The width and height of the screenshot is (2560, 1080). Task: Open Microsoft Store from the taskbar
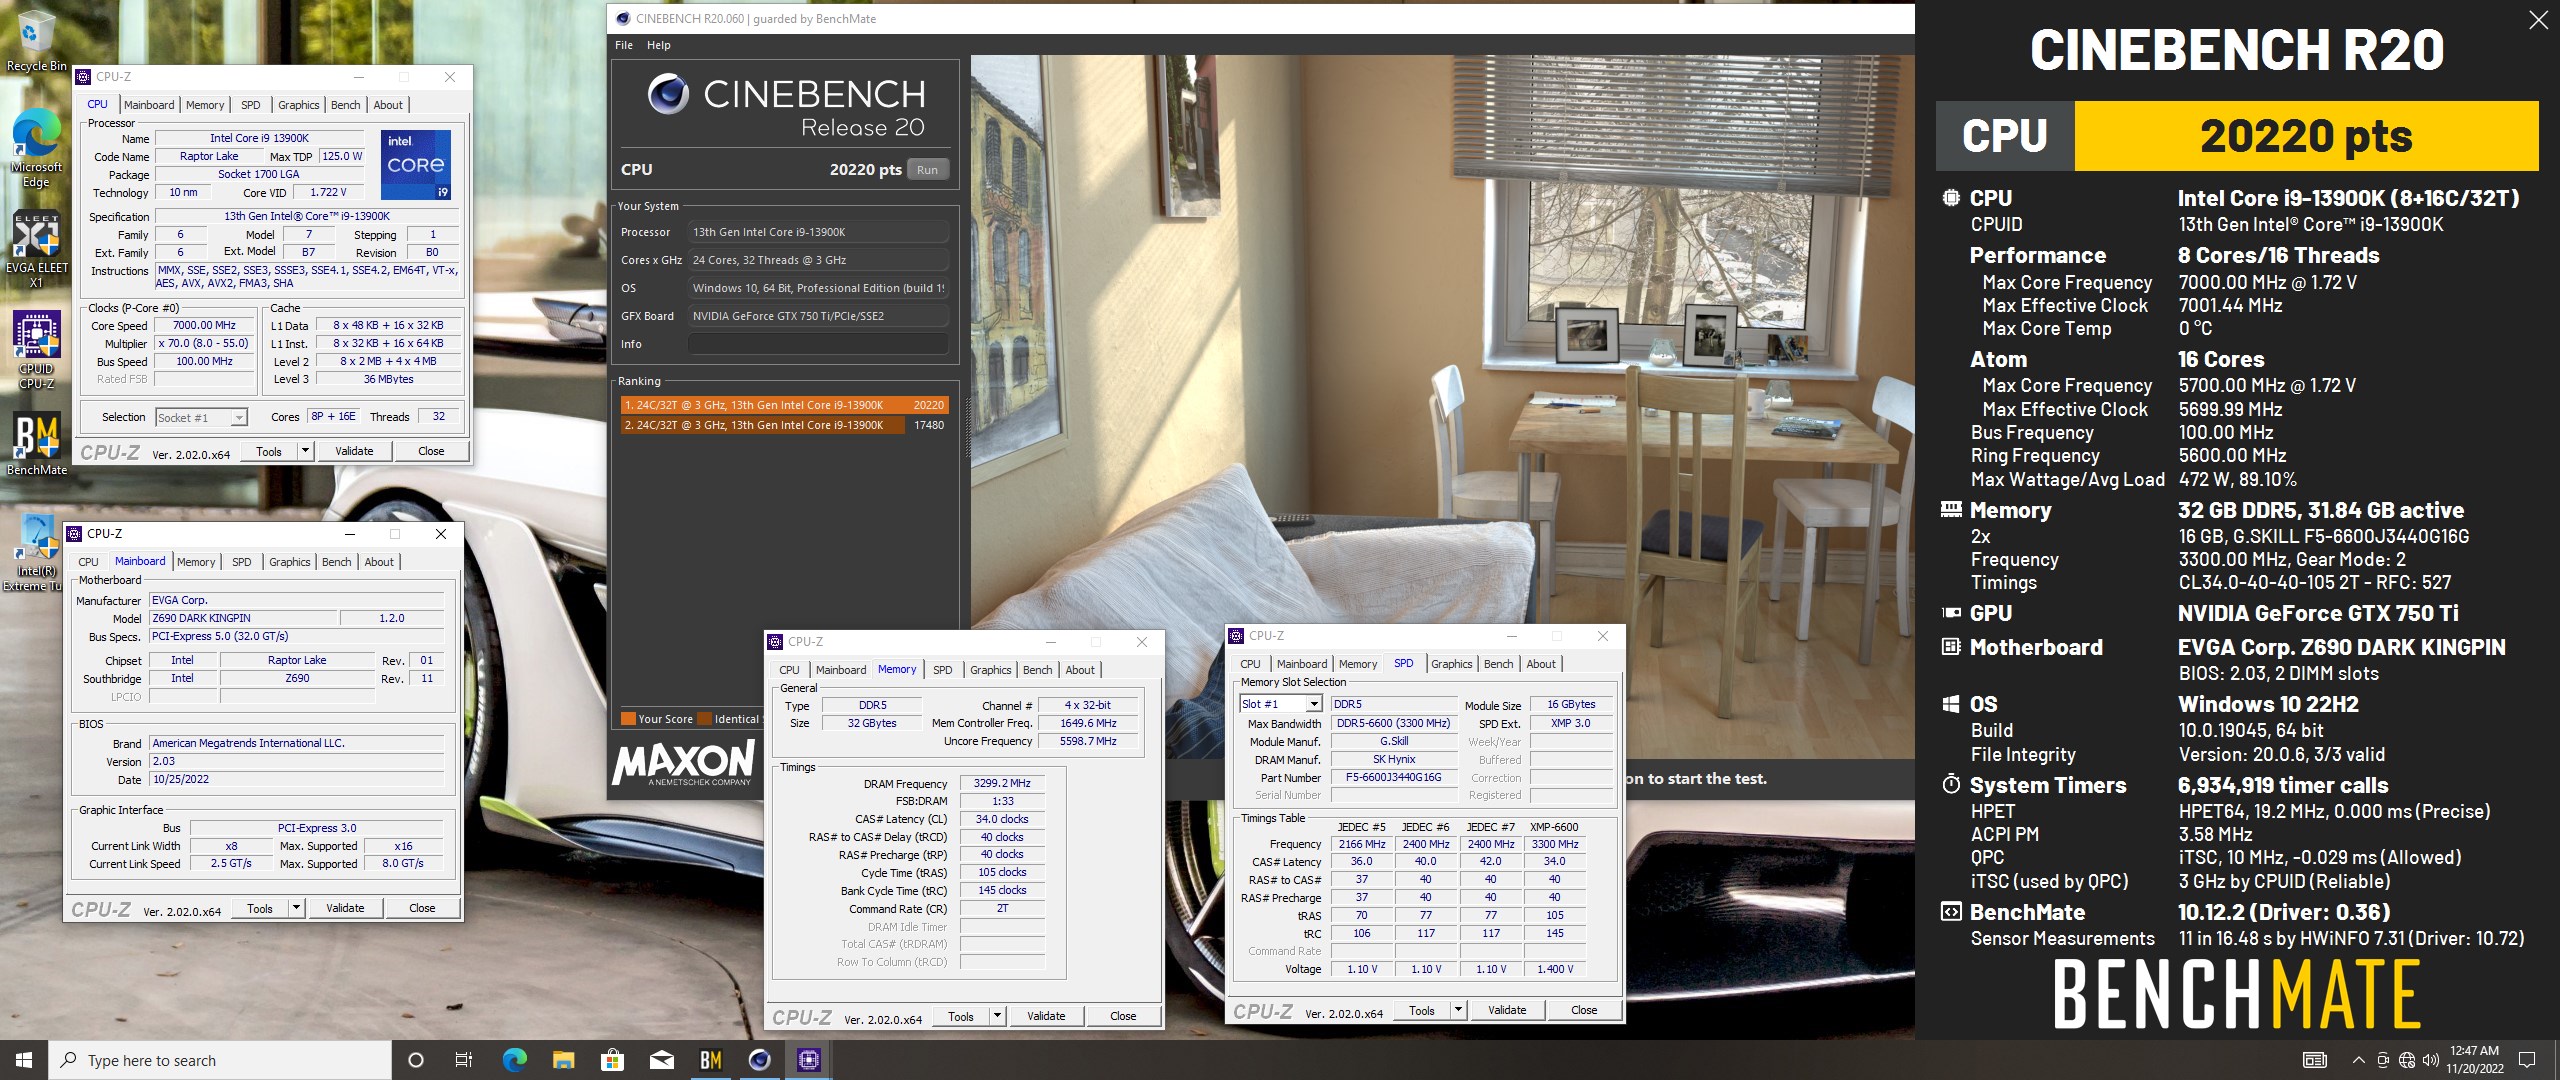coord(612,1060)
